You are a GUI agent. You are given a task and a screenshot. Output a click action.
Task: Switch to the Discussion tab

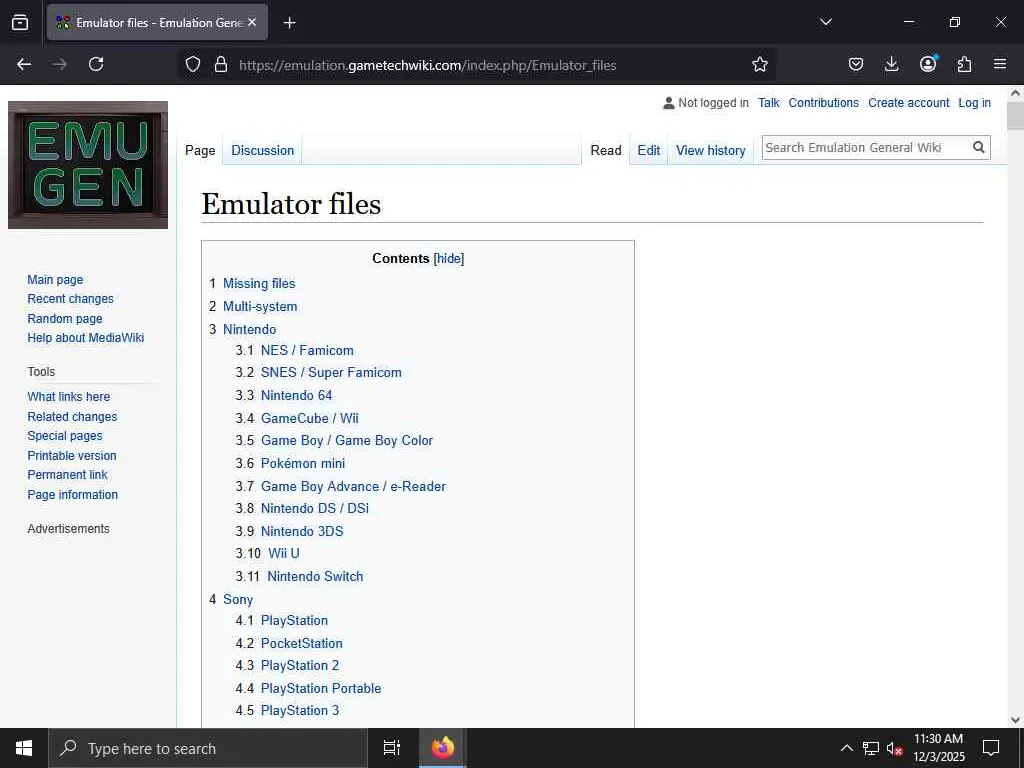263,150
